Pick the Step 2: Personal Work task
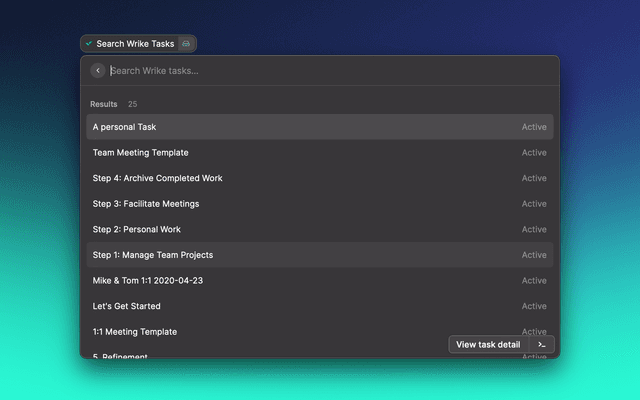Screen dimensions: 640x400 [x=137, y=229]
